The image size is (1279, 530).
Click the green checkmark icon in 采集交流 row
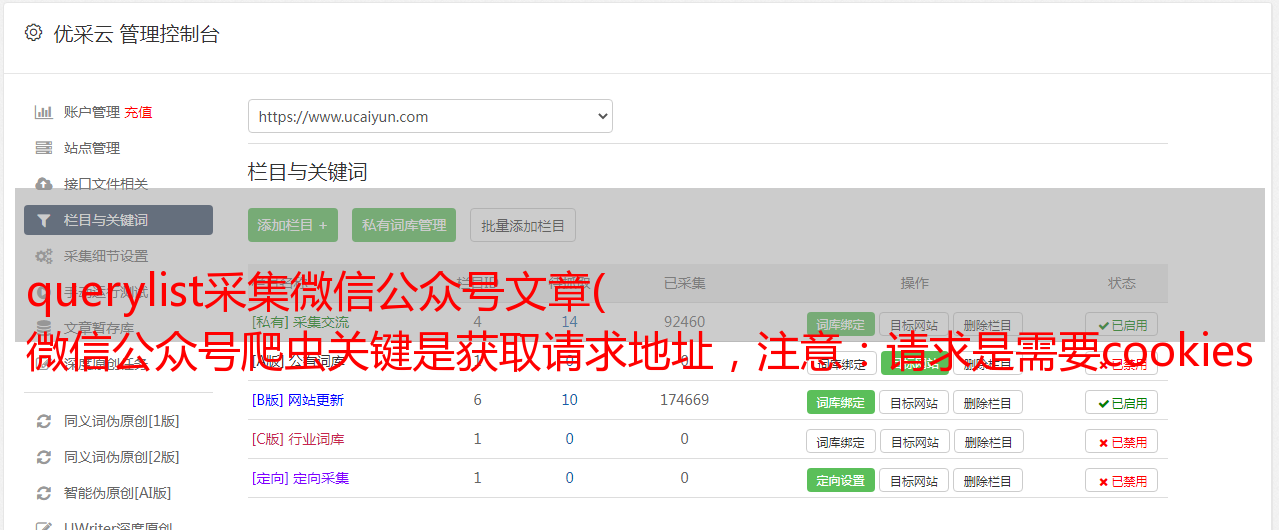1103,325
